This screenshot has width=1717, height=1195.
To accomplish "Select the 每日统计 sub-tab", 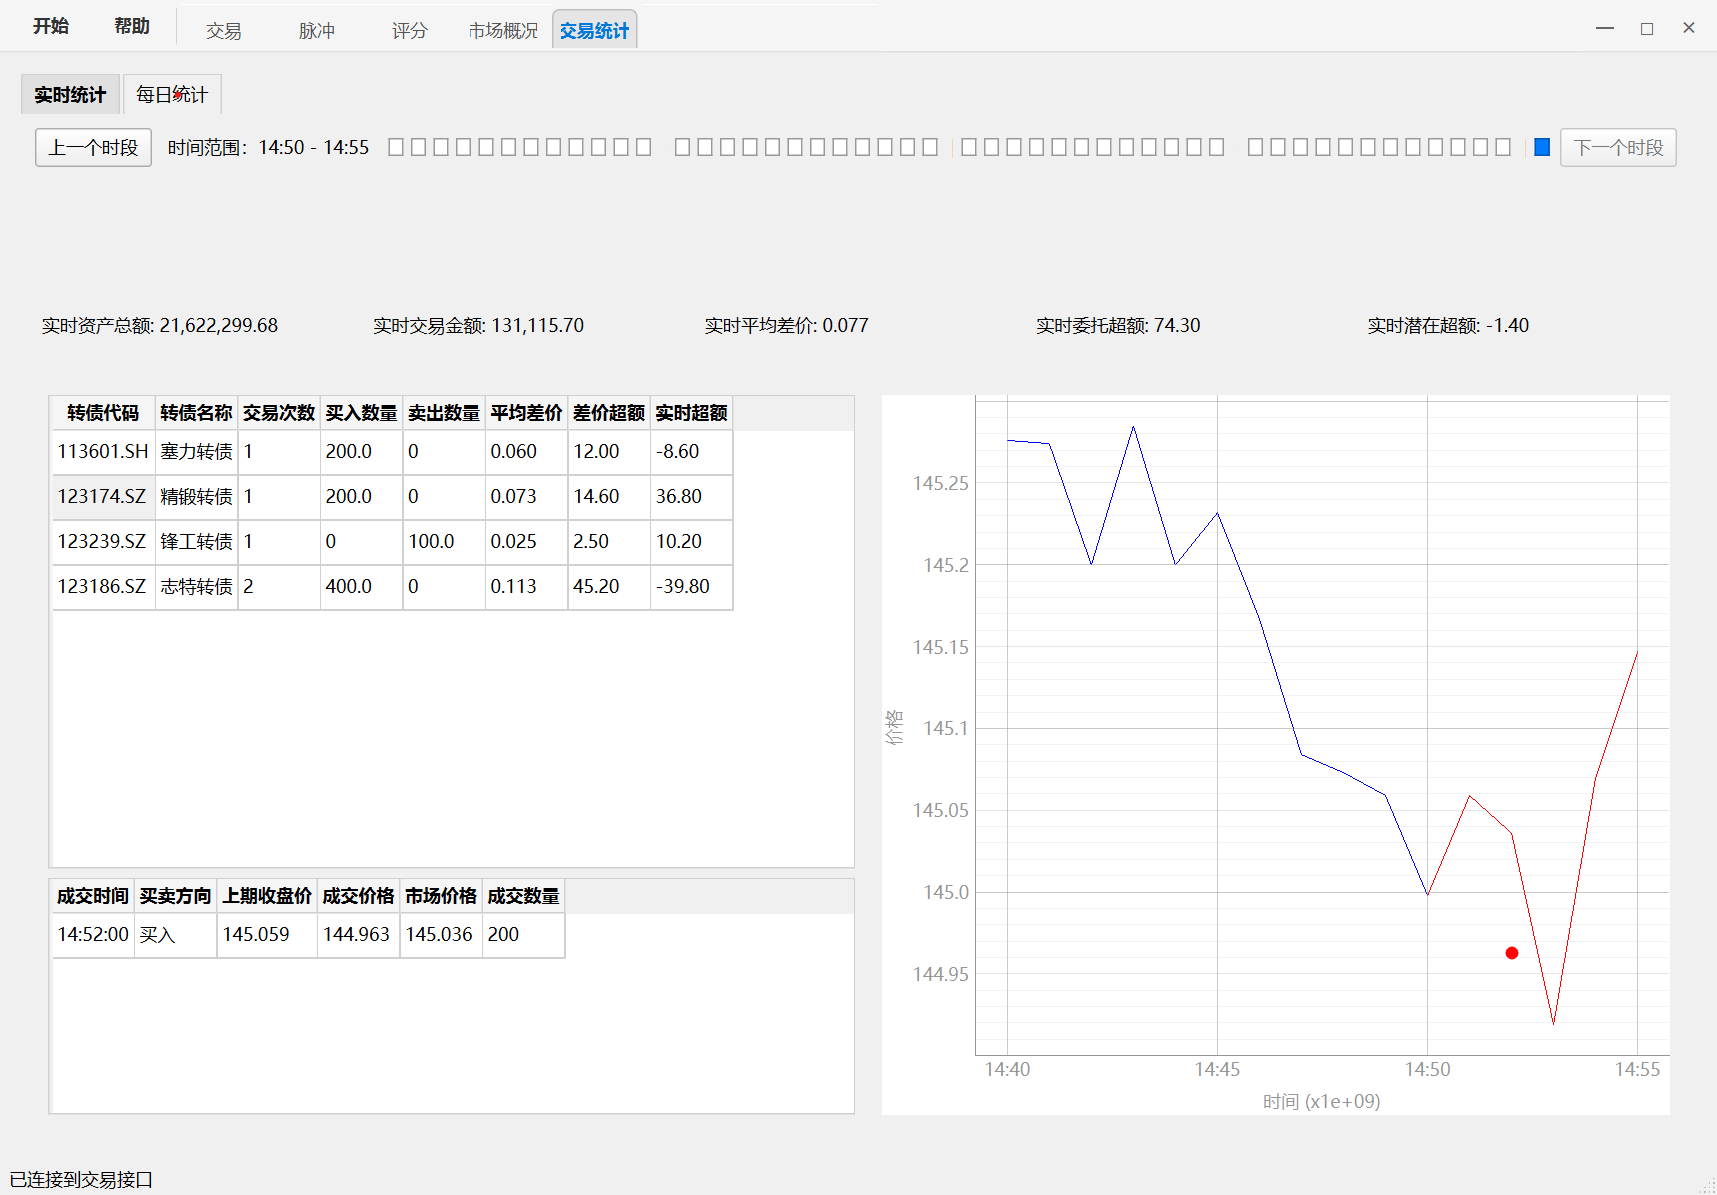I will click(172, 95).
